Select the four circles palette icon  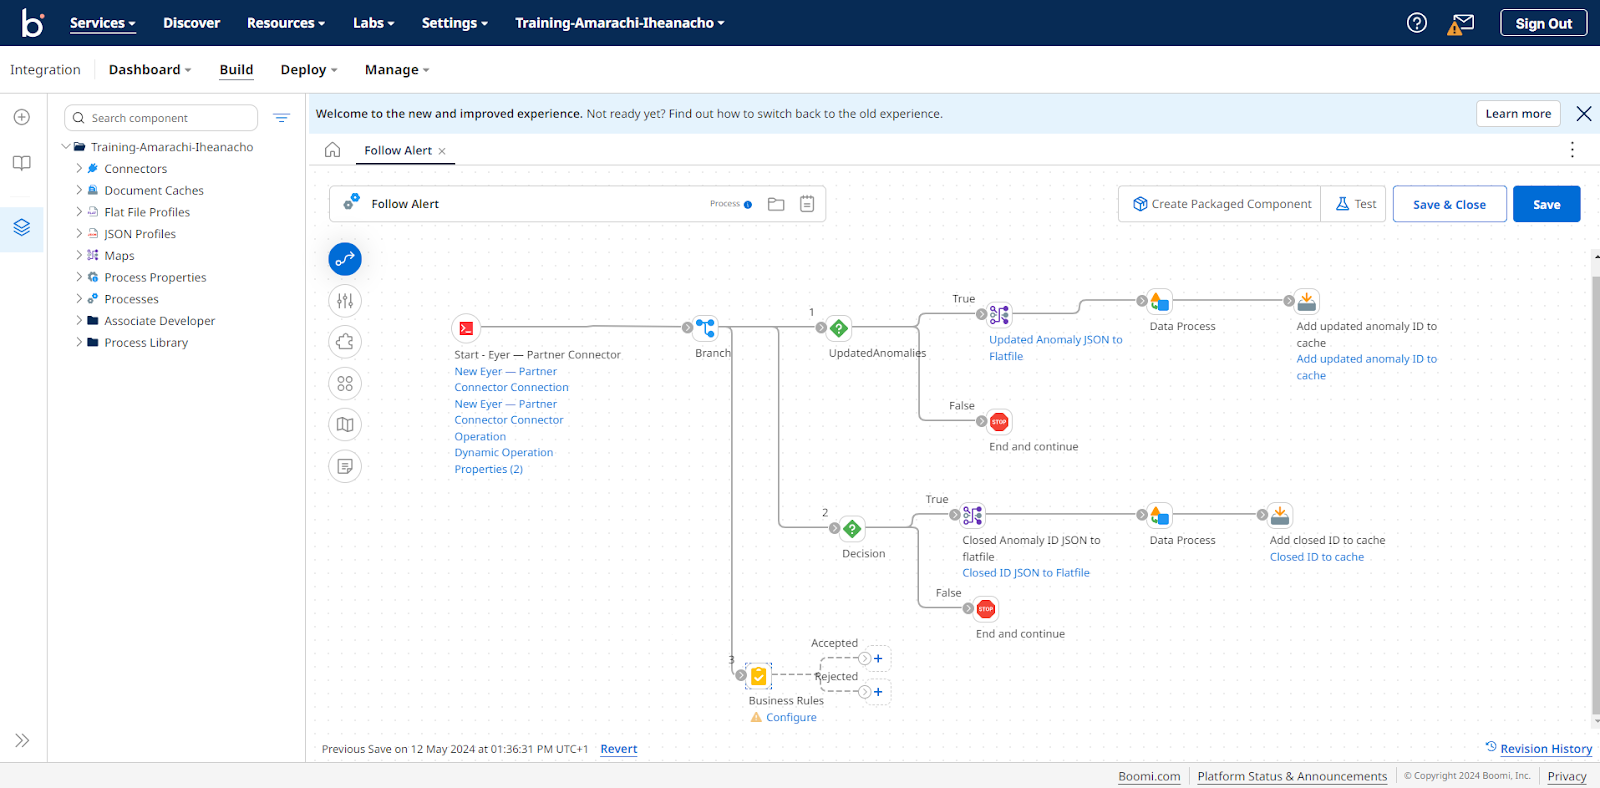pyautogui.click(x=345, y=383)
